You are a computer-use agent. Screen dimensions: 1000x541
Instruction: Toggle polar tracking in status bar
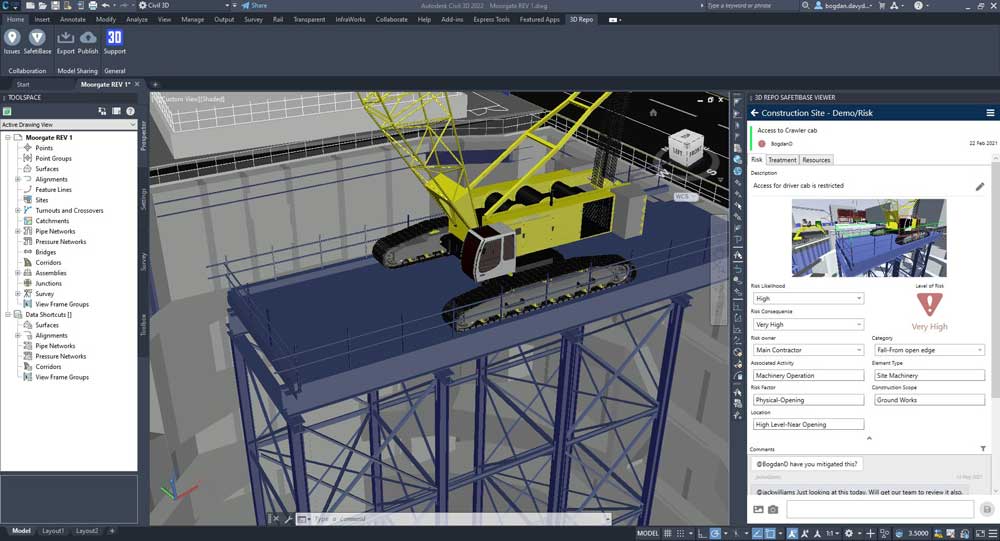coord(716,533)
